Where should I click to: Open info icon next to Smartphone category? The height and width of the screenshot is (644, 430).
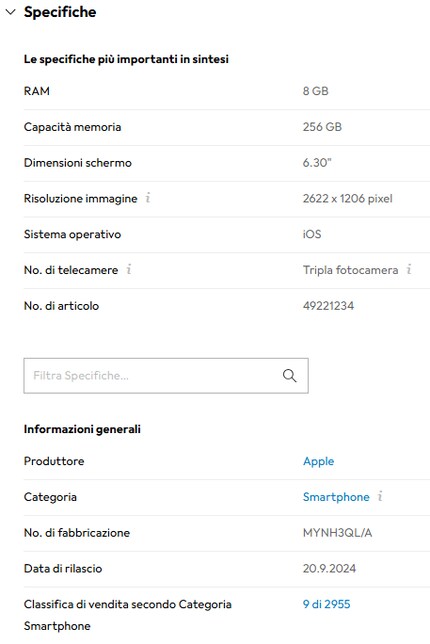(380, 496)
